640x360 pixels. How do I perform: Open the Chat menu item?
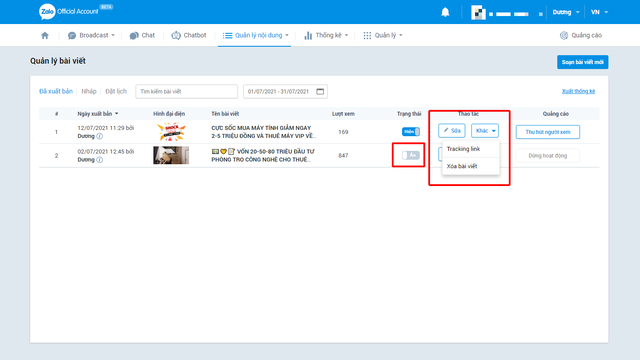(142, 36)
